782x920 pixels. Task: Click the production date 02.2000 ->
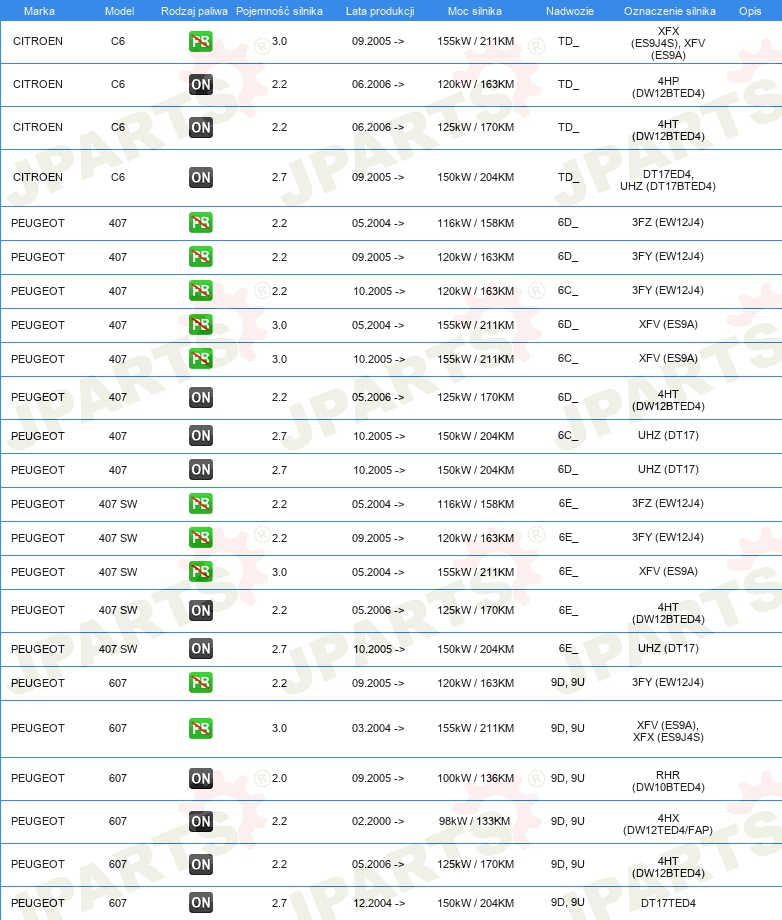(x=378, y=821)
